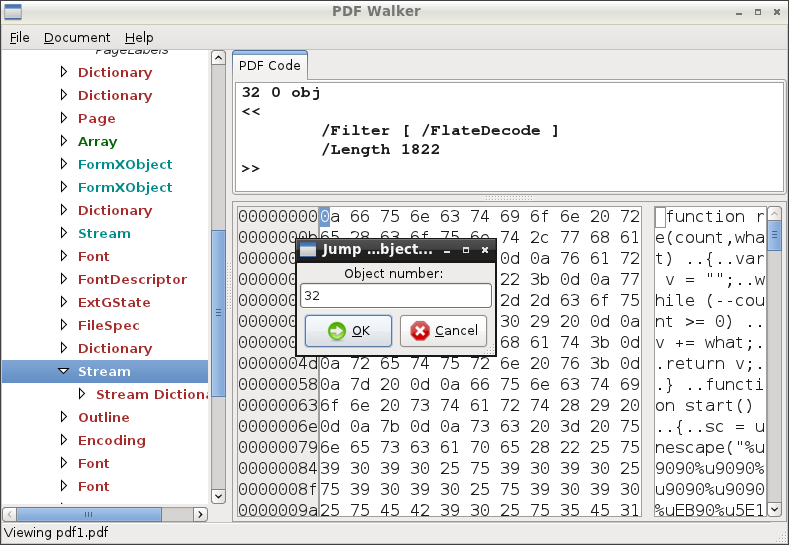
Task: Expand the Stream Dictionary node
Action: coord(82,394)
